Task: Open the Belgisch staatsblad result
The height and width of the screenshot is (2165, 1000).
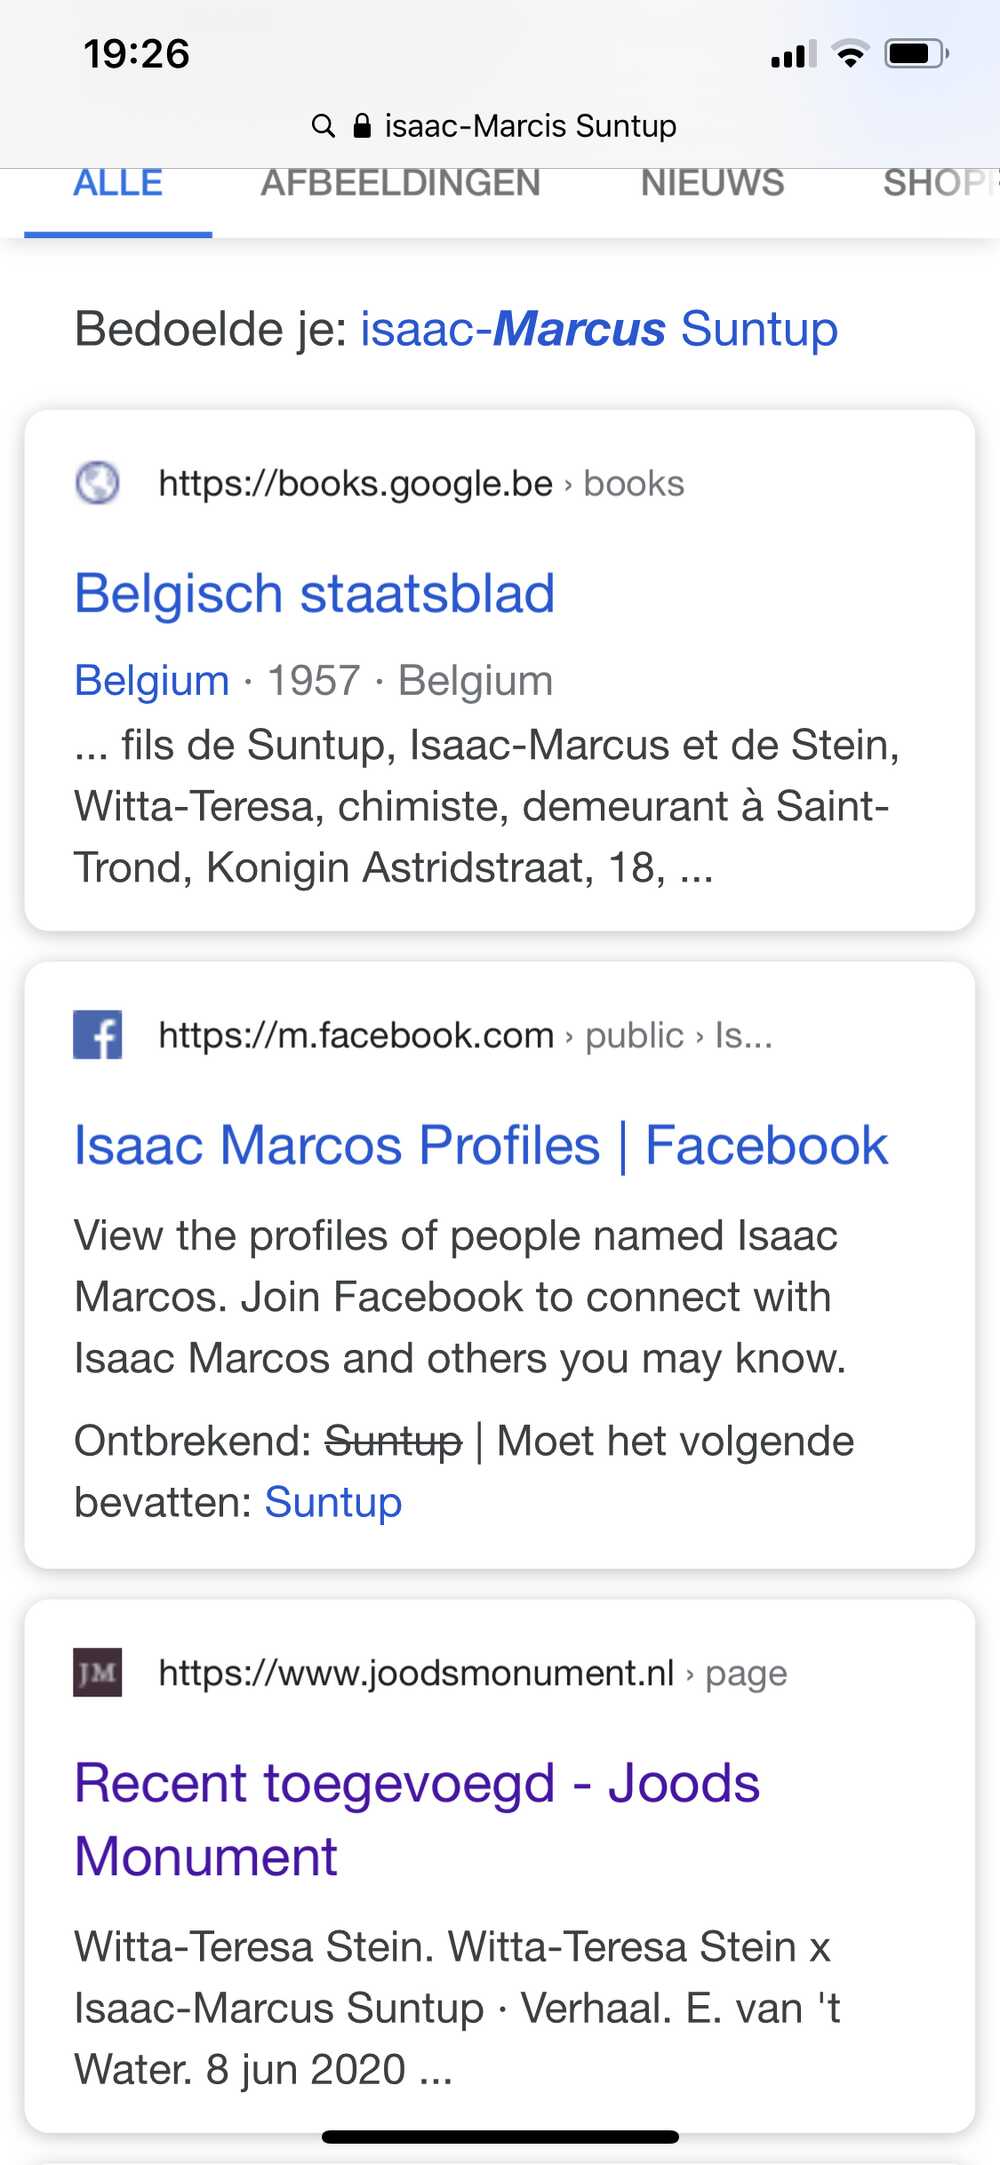Action: pyautogui.click(x=314, y=593)
